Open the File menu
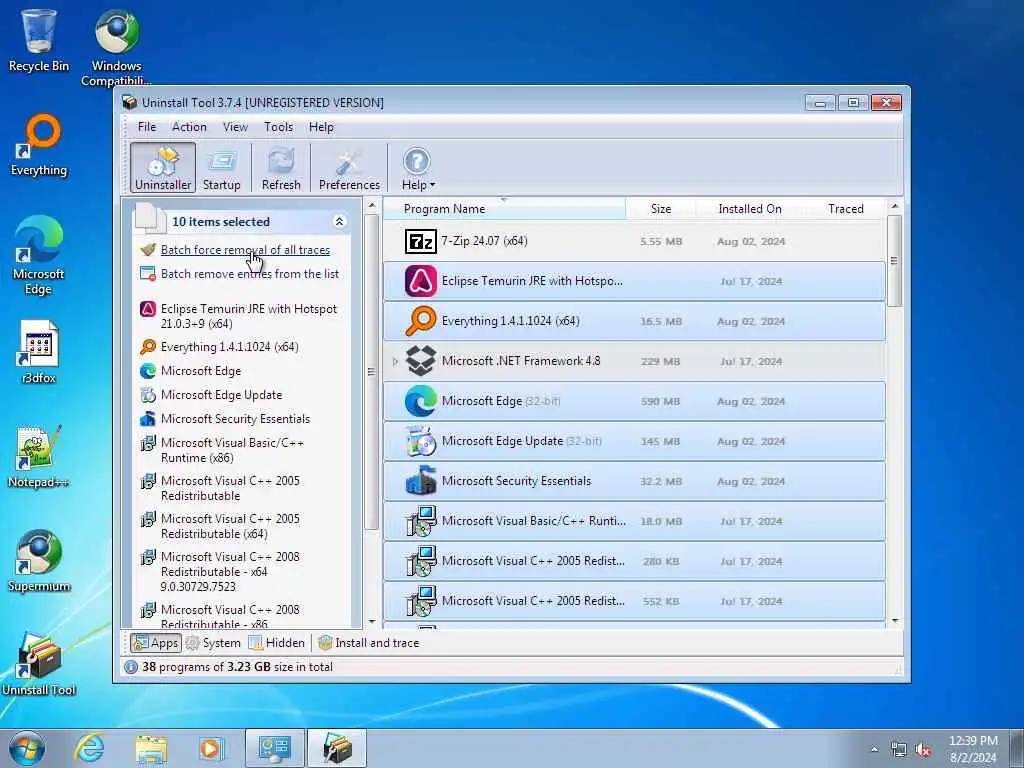 (x=146, y=127)
